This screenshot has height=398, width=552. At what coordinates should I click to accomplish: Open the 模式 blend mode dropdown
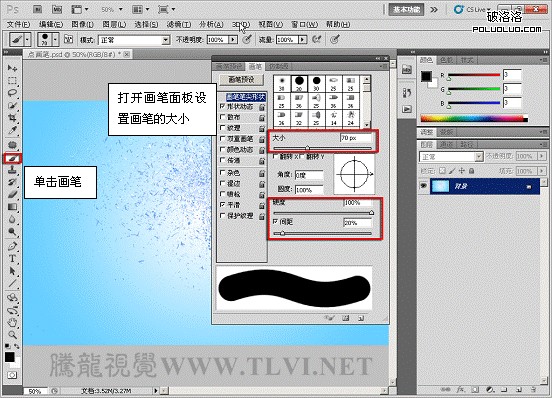(166, 40)
